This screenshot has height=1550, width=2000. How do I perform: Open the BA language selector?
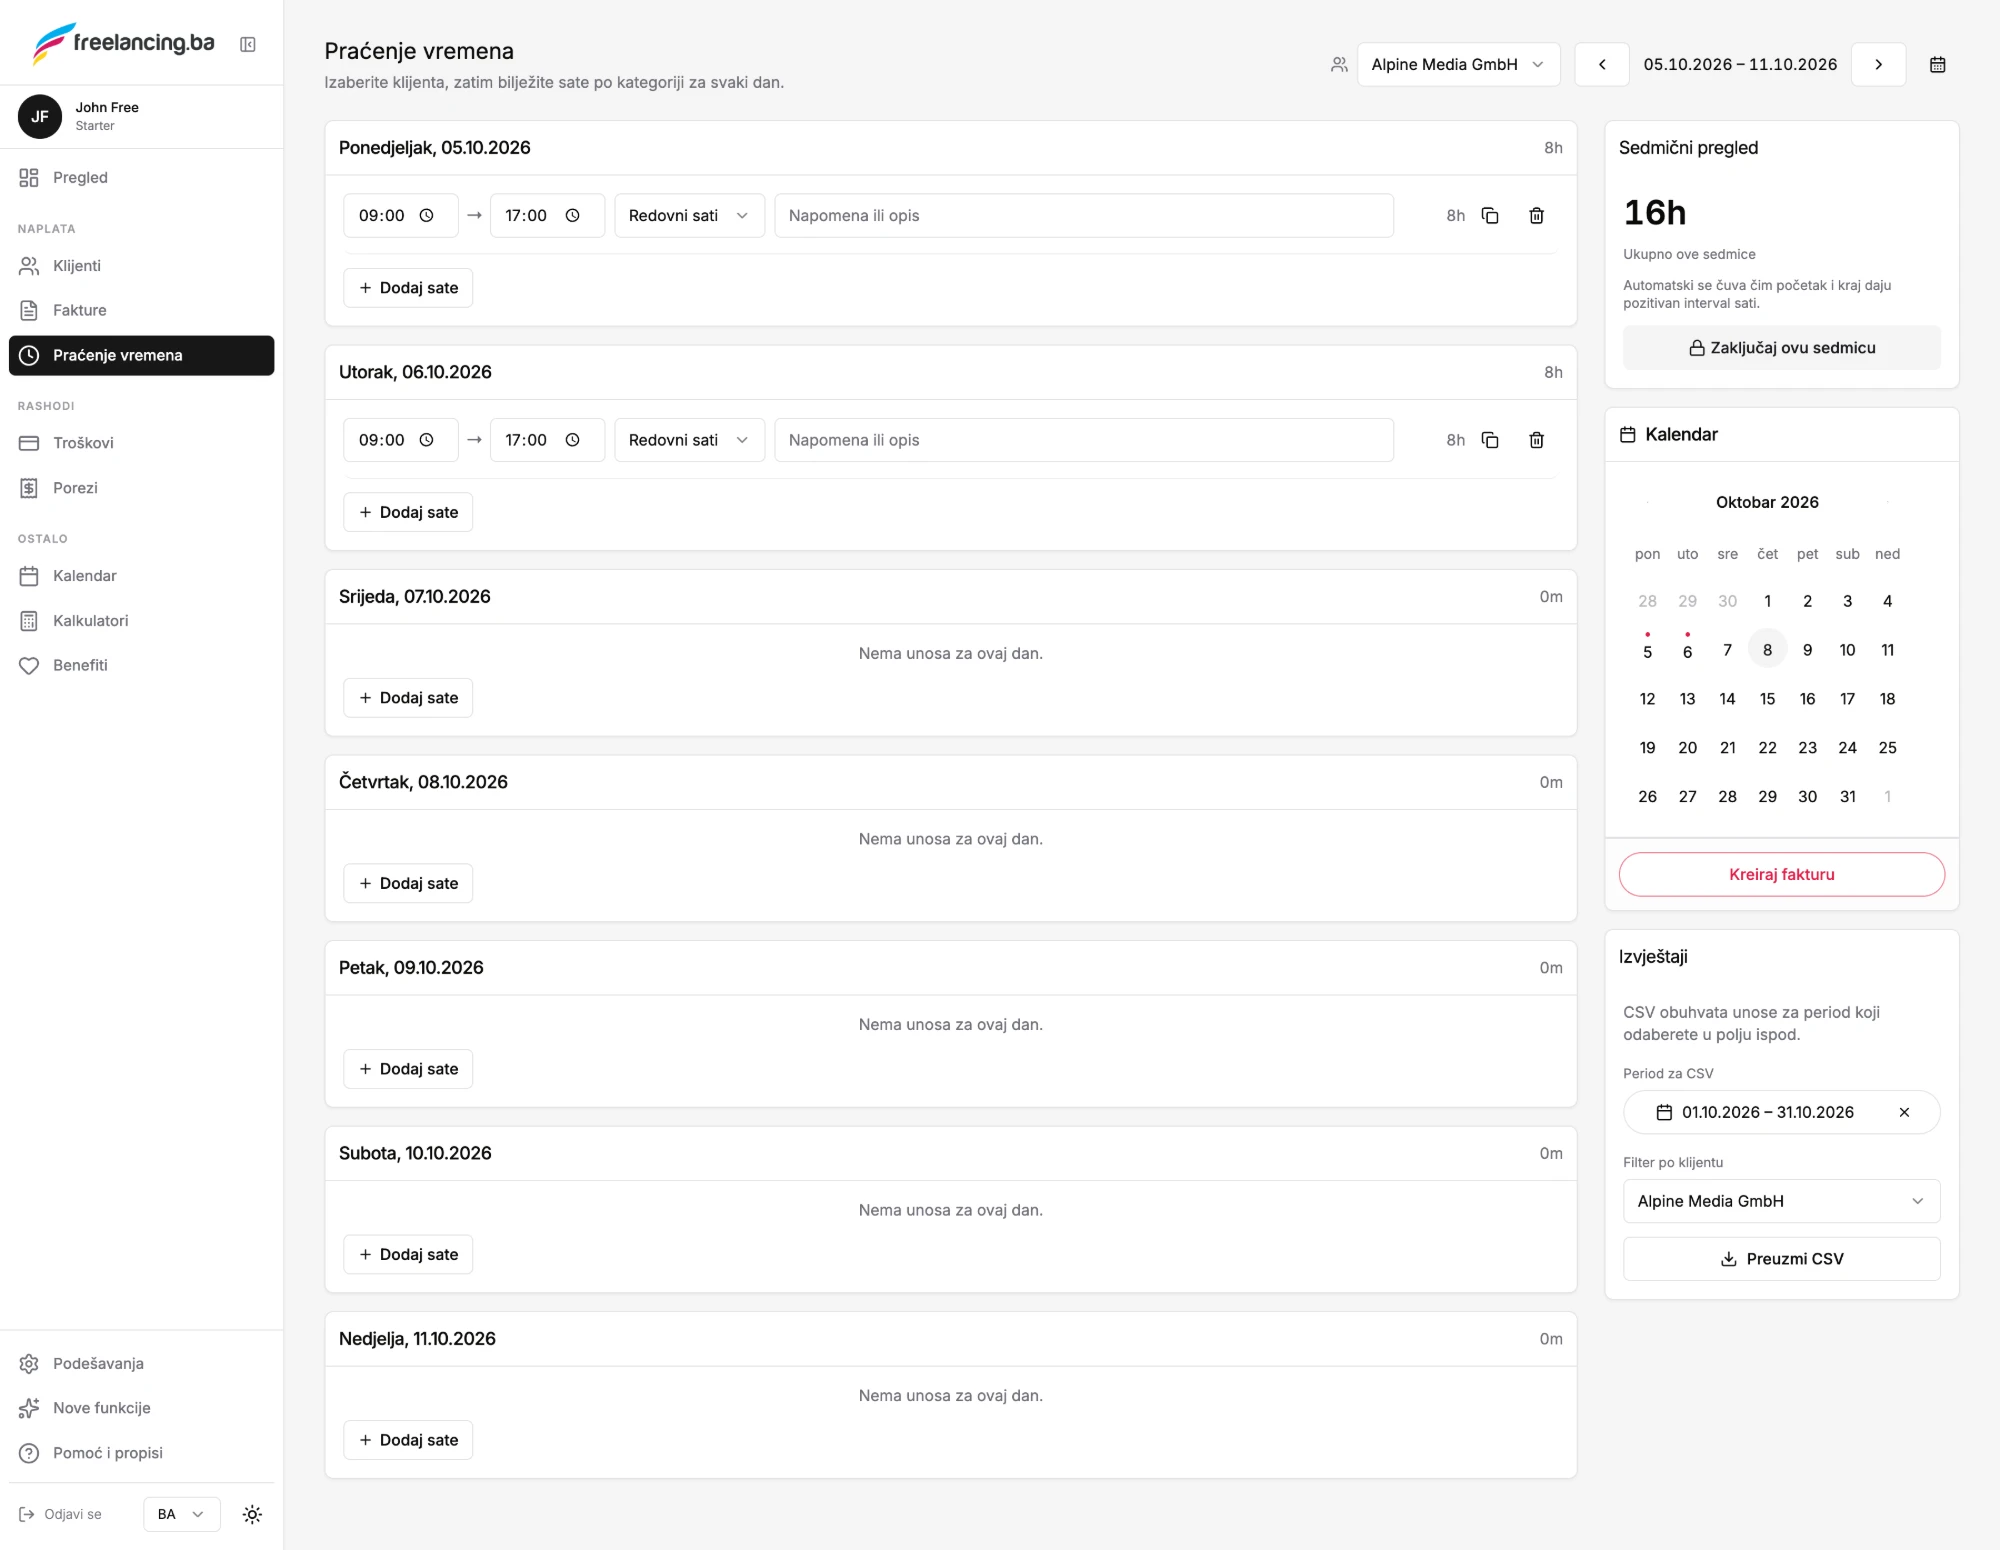181,1514
